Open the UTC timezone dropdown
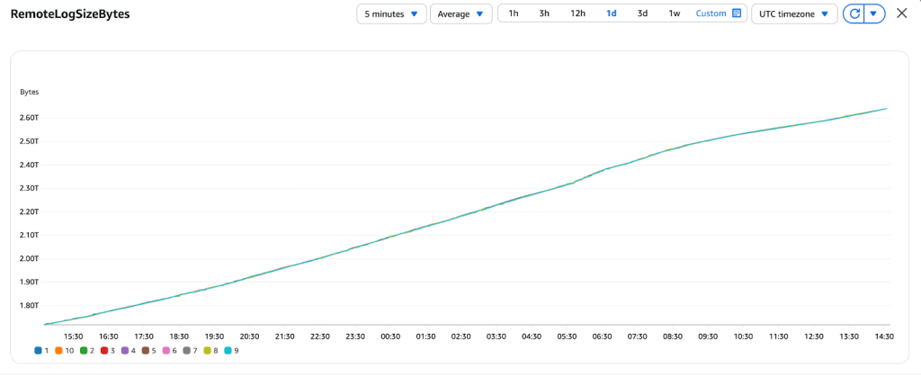This screenshot has width=921, height=377. 794,14
